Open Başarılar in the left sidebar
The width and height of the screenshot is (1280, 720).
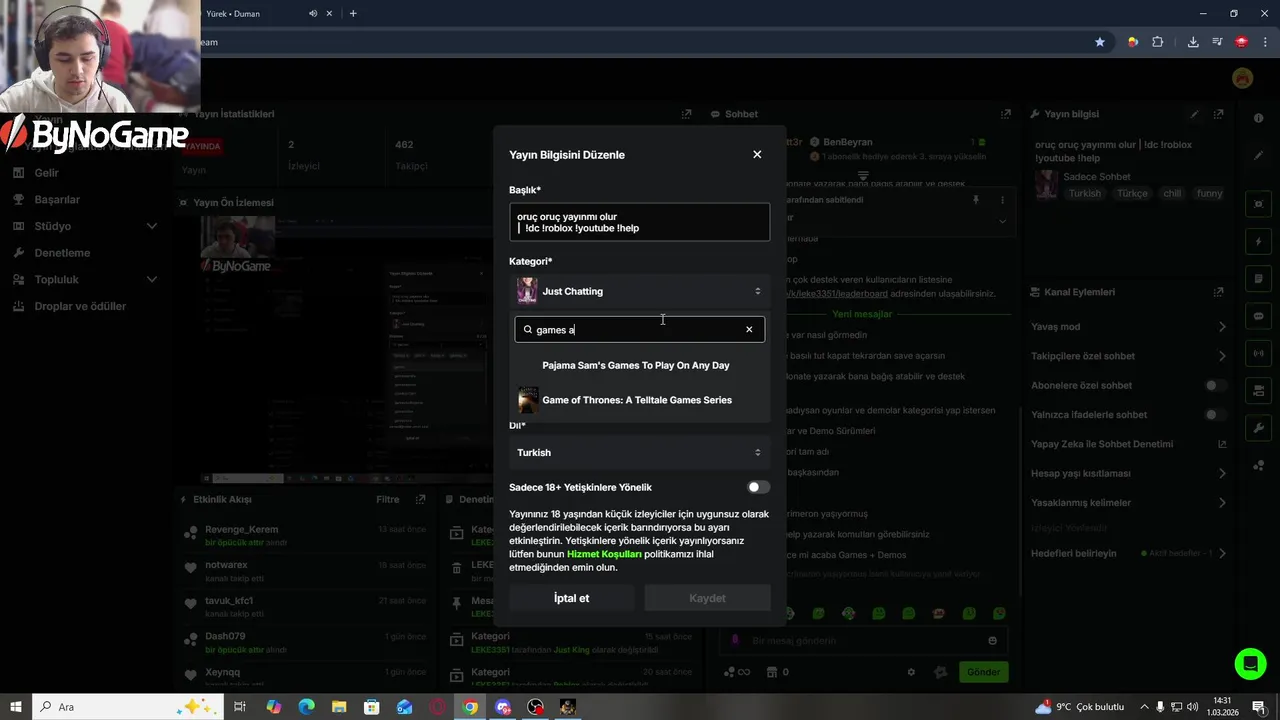click(x=57, y=199)
